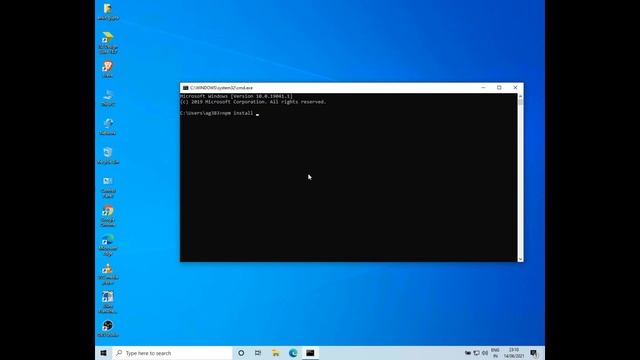This screenshot has width=640, height=360.
Task: Open Microsoft Edge from the taskbar
Action: [x=293, y=353]
